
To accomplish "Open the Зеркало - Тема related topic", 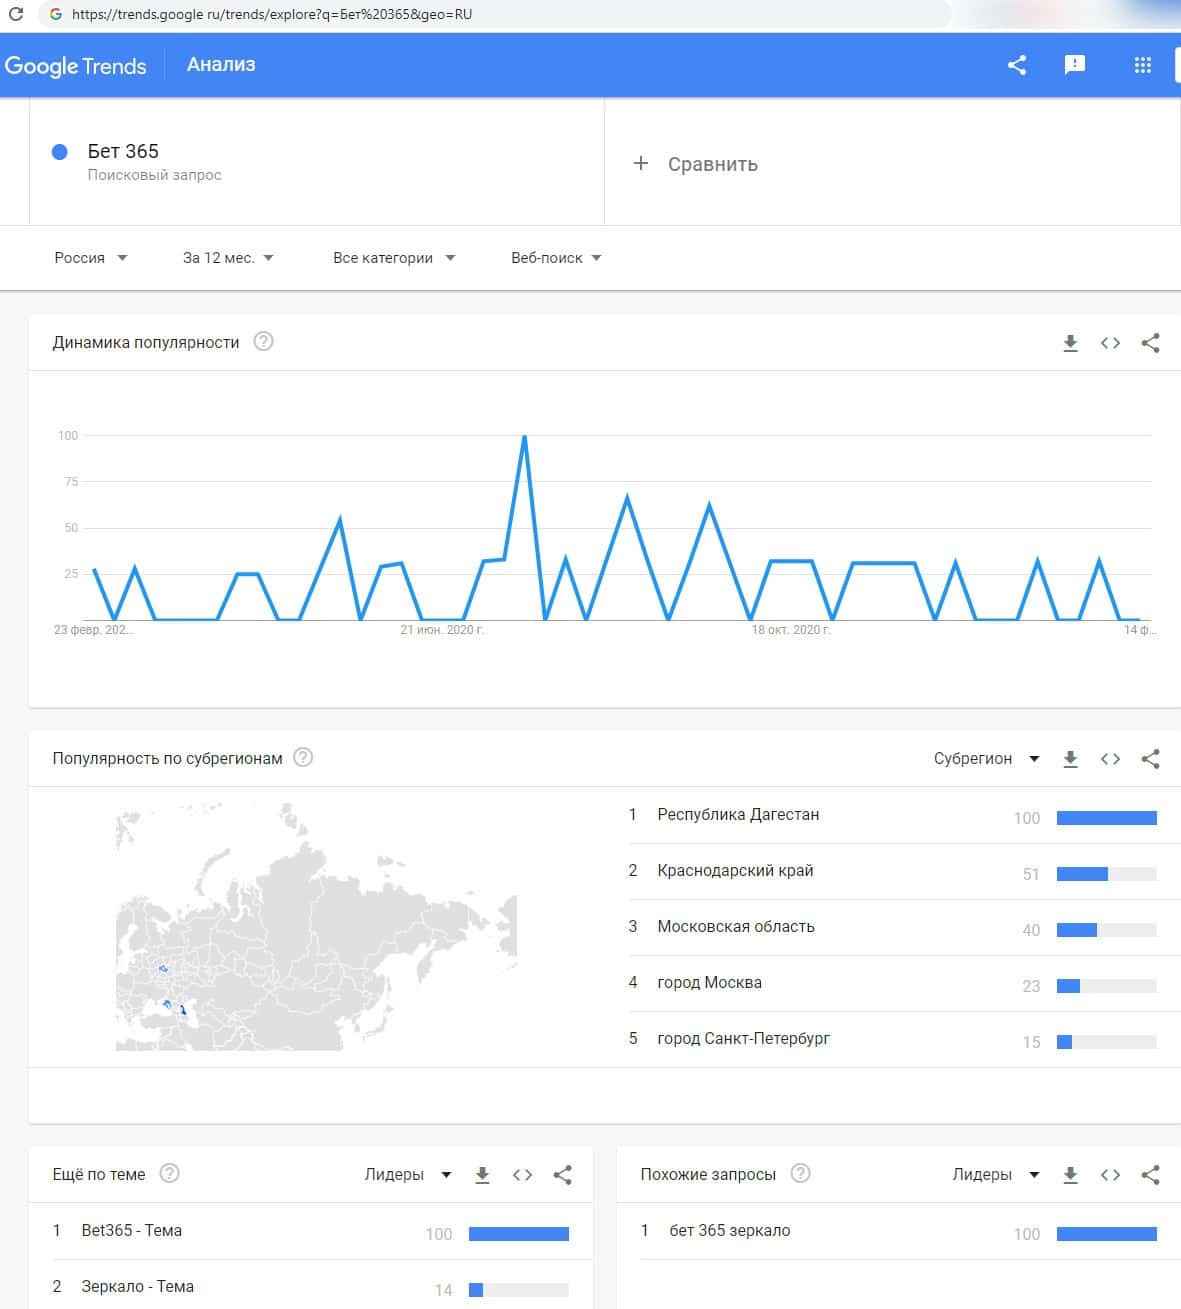I will coord(137,1287).
